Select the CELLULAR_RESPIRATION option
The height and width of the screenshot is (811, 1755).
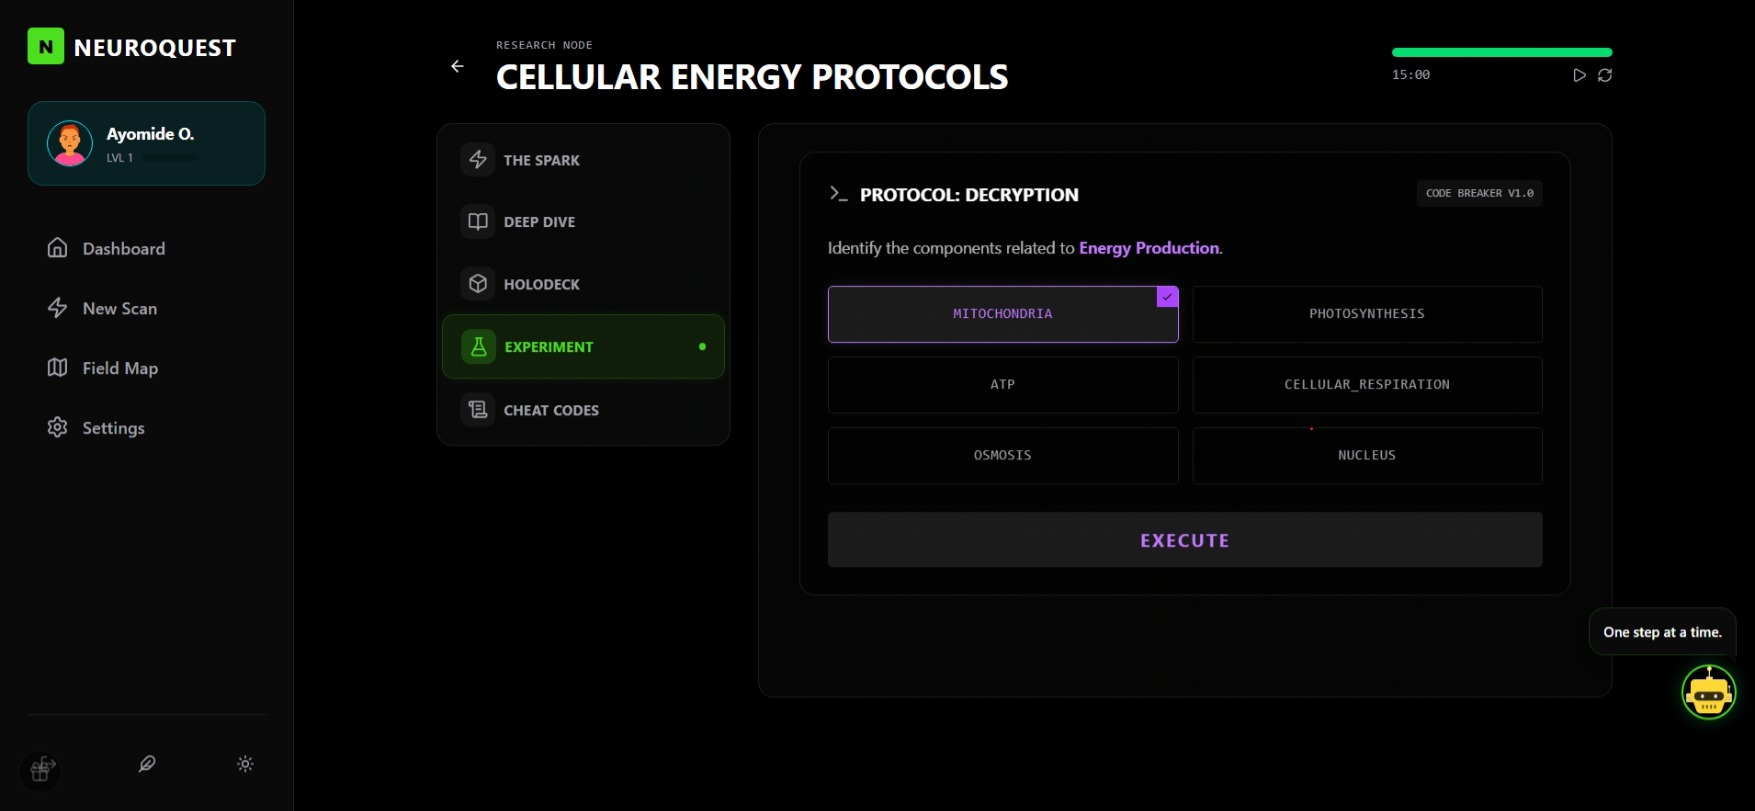pos(1366,385)
